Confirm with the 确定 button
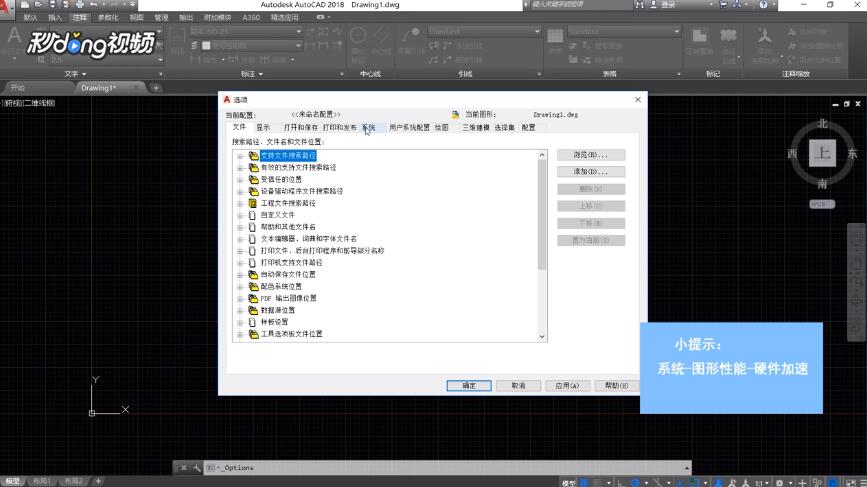Image resolution: width=867 pixels, height=487 pixels. pyautogui.click(x=469, y=385)
